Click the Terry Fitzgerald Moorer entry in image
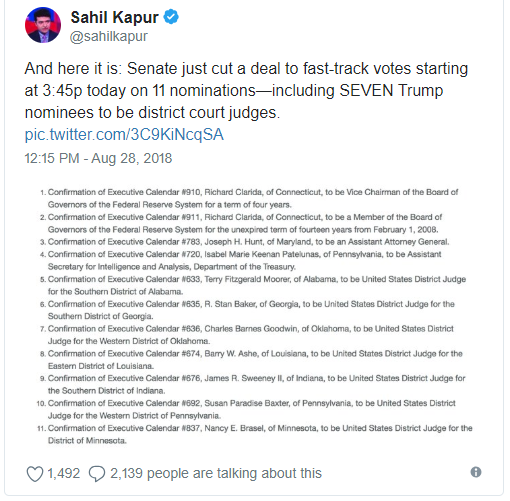Viewport: 510px width, 501px height. [253, 285]
